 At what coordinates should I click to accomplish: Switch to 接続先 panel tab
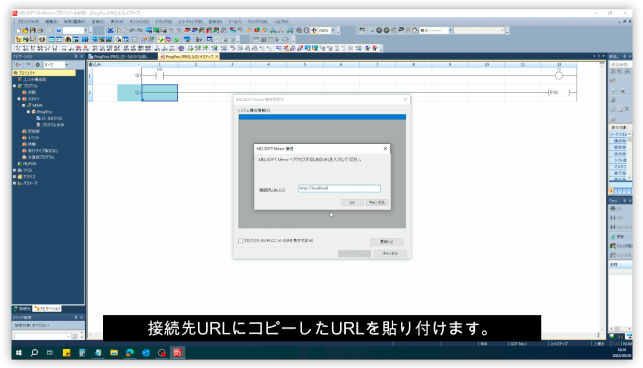pos(22,309)
